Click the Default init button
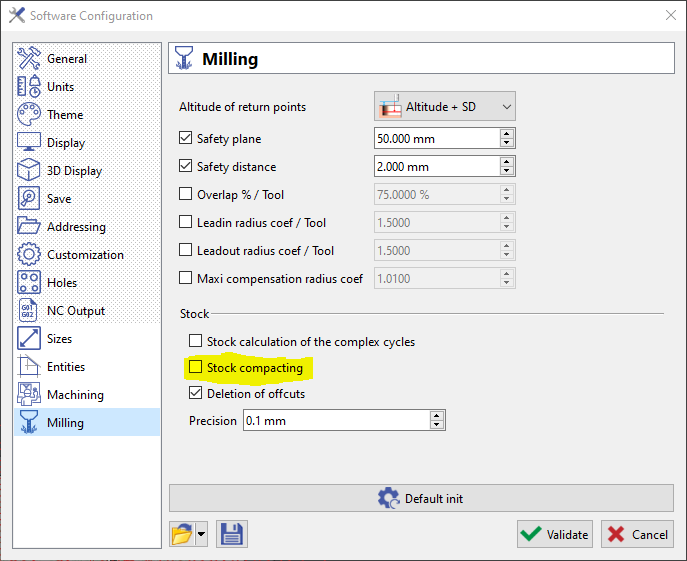Image resolution: width=687 pixels, height=561 pixels. [421, 498]
